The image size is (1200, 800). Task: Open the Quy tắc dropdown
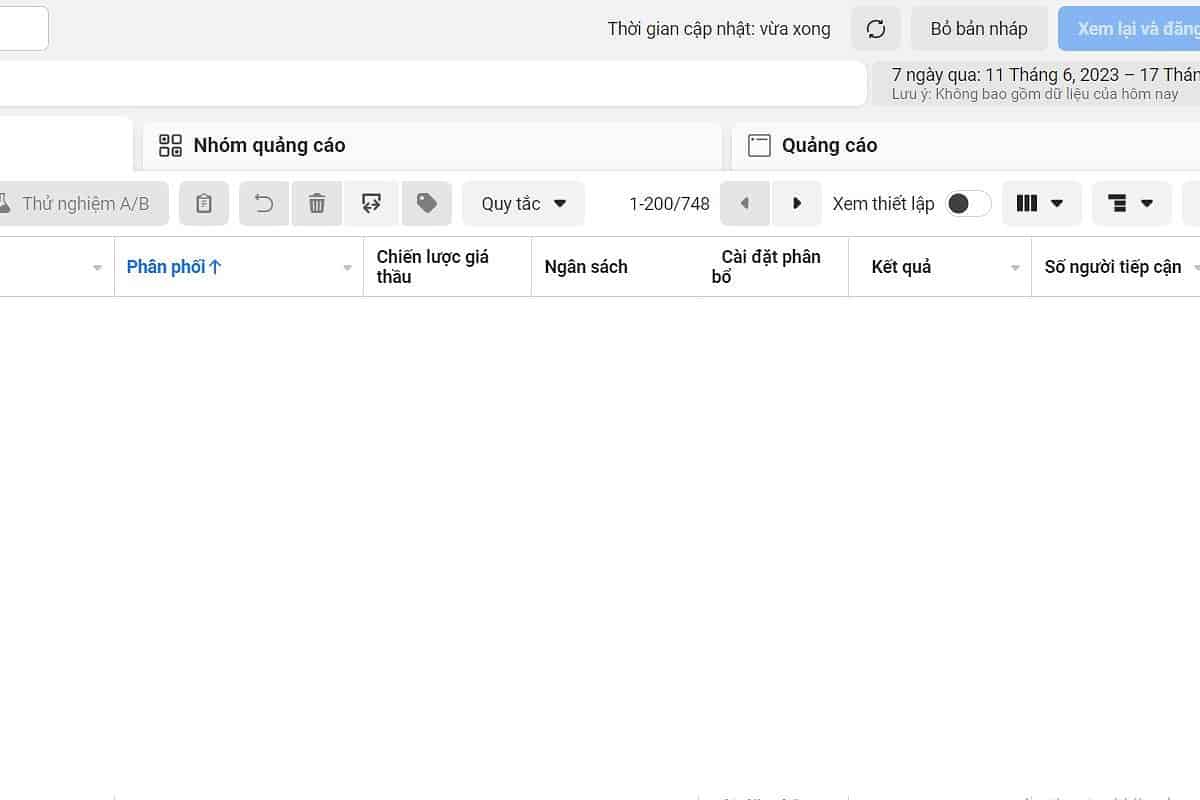click(523, 204)
